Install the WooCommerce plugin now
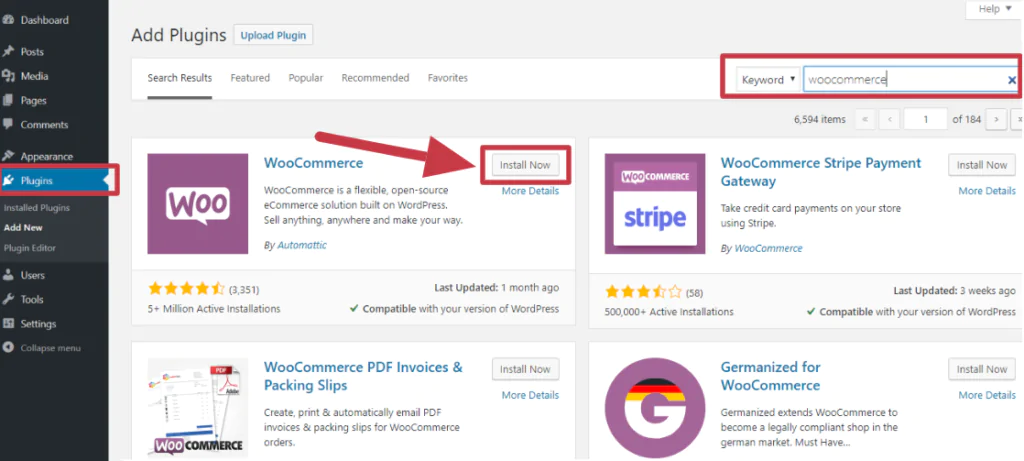1024x461 pixels. point(525,165)
